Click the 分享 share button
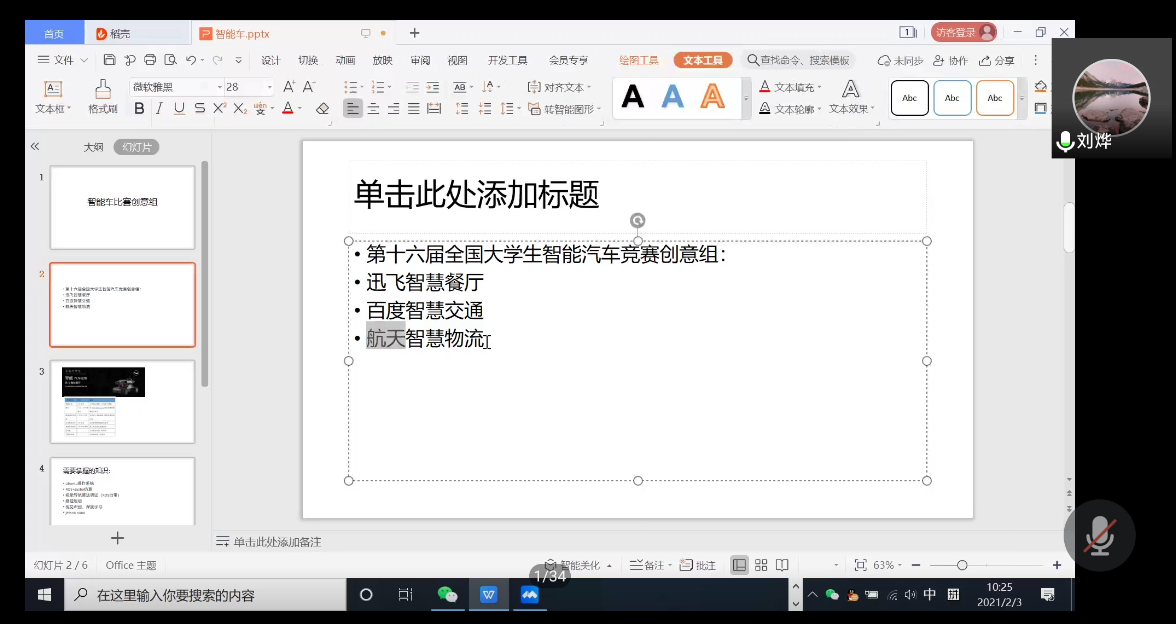 point(996,60)
